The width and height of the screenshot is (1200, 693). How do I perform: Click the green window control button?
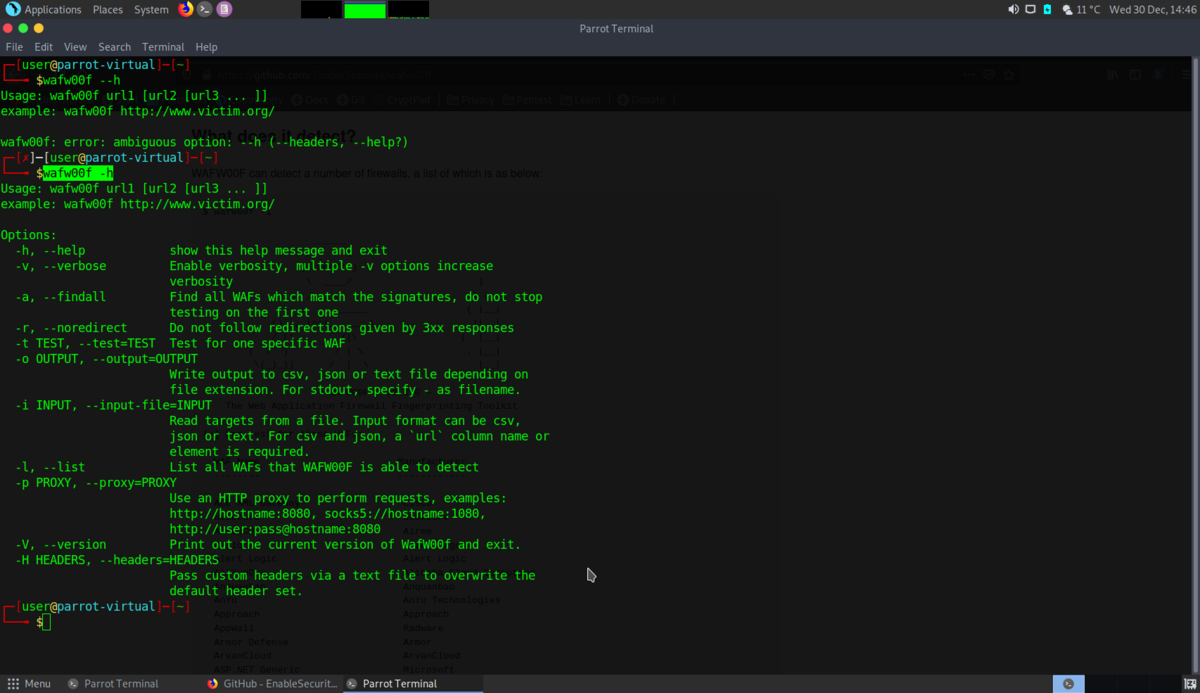[x=24, y=28]
